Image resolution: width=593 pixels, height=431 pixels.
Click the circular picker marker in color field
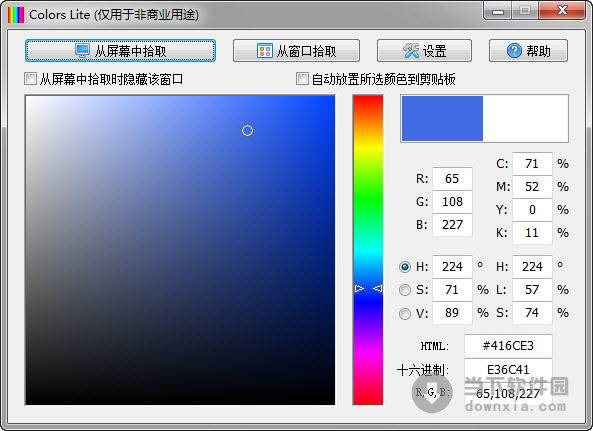pos(247,130)
